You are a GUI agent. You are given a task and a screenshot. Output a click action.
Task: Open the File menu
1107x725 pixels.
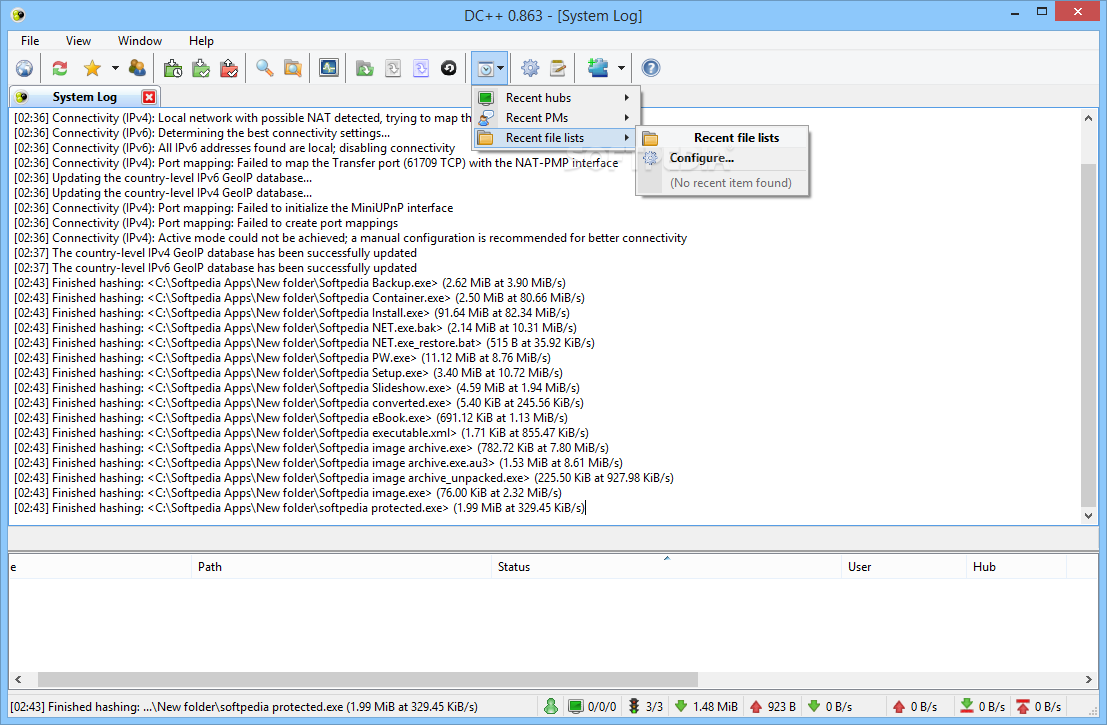pos(30,41)
